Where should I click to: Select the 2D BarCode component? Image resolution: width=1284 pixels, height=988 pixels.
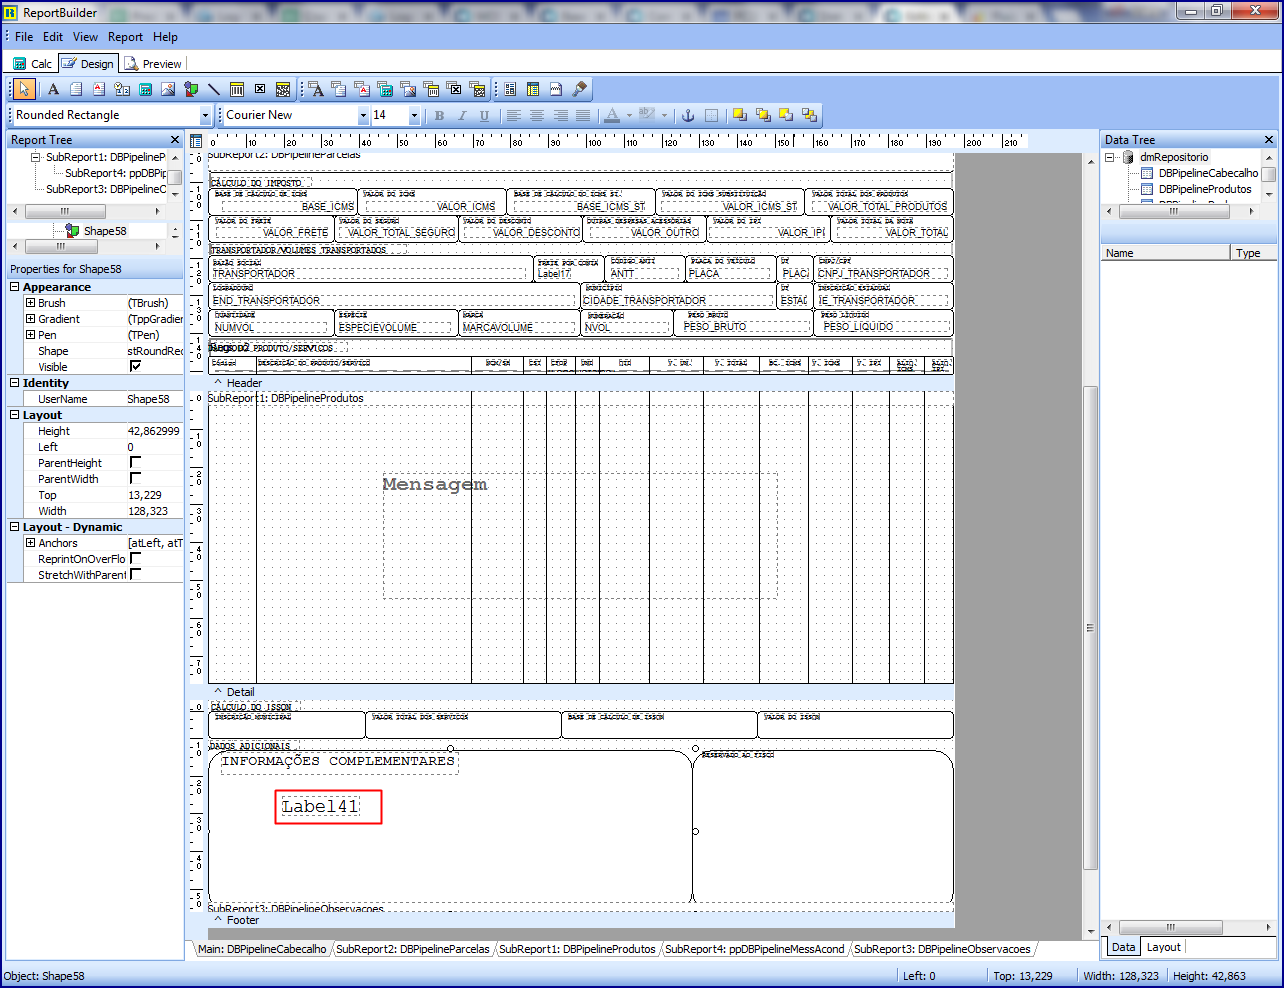click(283, 89)
